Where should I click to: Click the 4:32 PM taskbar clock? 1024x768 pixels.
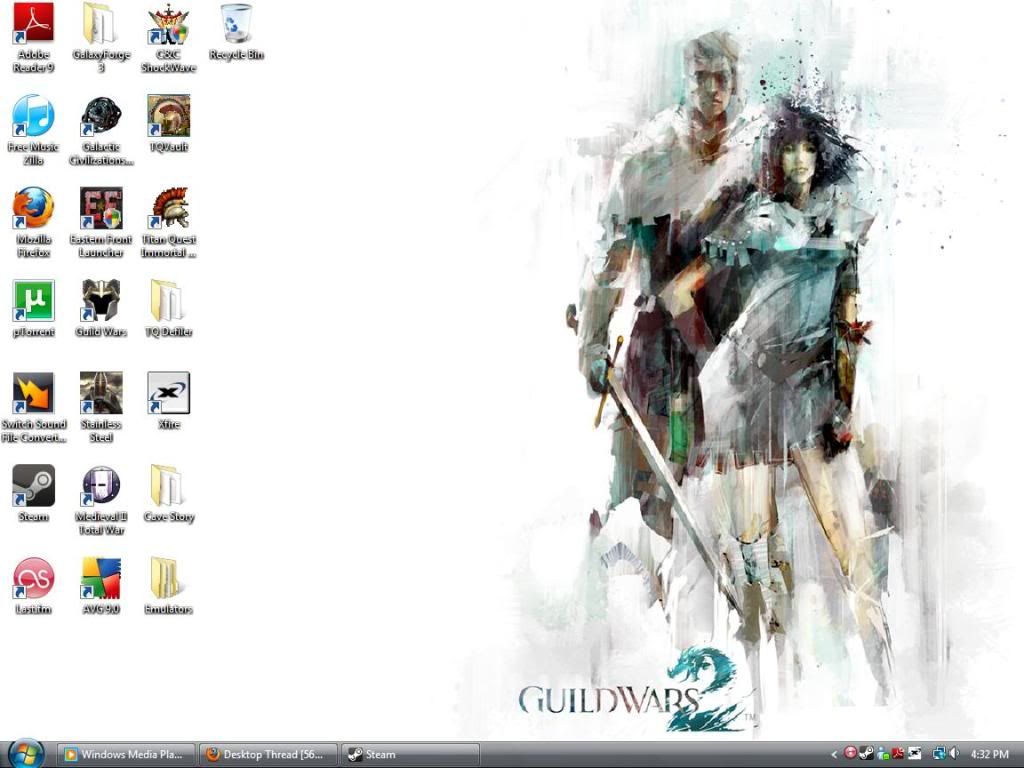tap(989, 754)
